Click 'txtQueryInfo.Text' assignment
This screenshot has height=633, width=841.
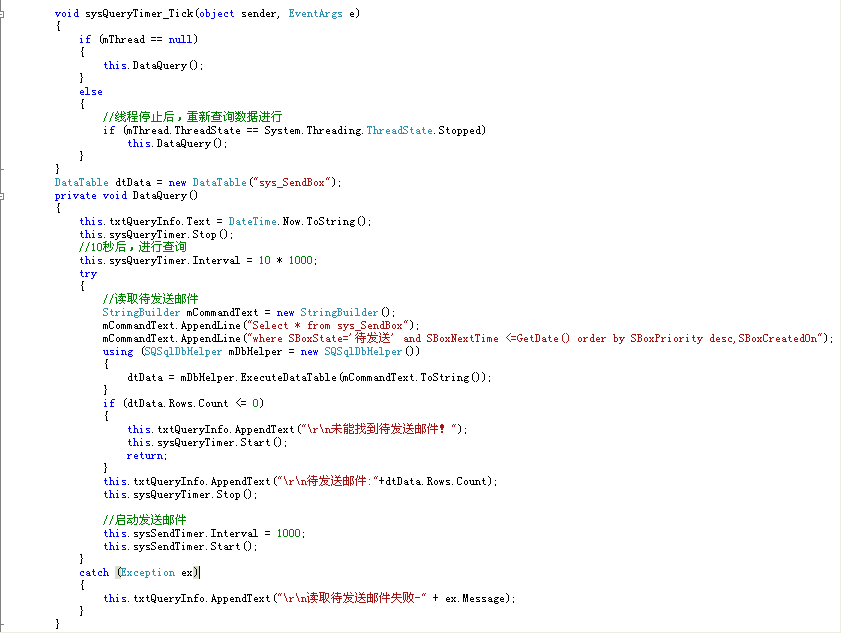160,222
